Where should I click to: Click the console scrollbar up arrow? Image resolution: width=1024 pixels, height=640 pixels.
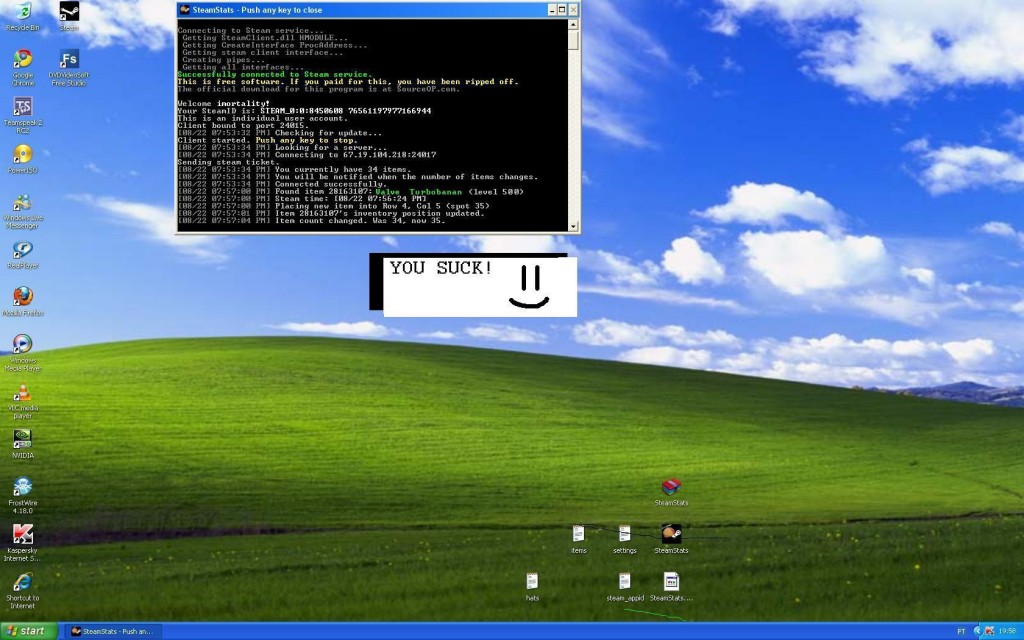tap(573, 25)
